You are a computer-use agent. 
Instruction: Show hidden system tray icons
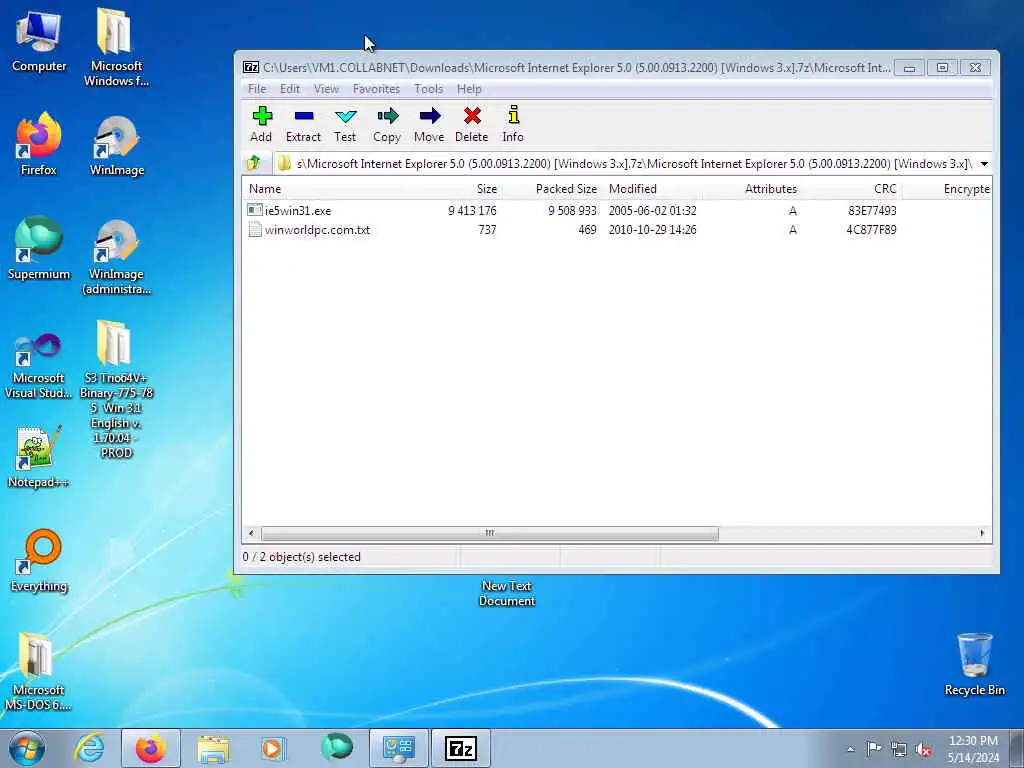pyautogui.click(x=850, y=750)
